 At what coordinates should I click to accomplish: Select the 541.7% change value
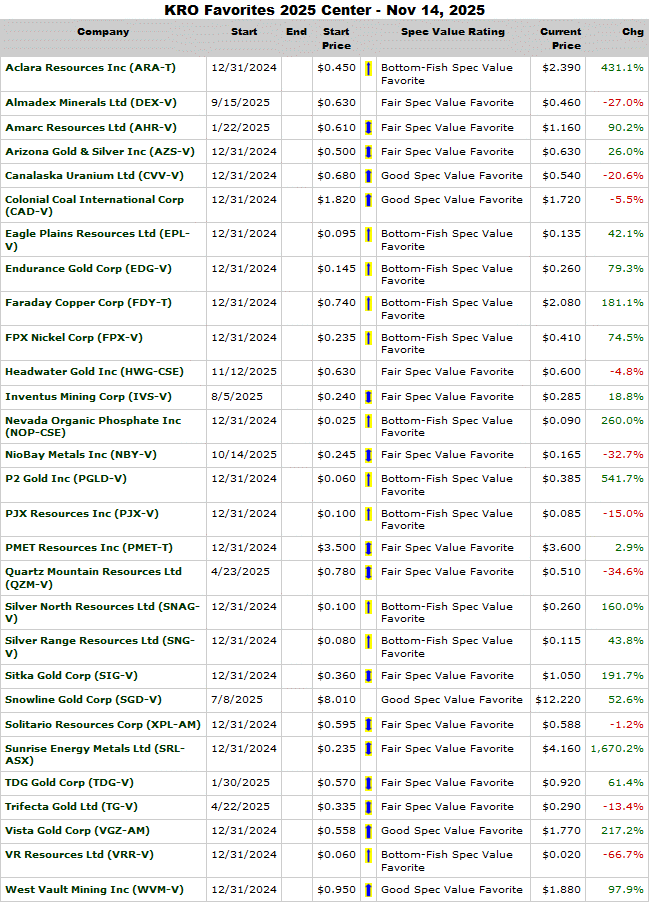(622, 479)
